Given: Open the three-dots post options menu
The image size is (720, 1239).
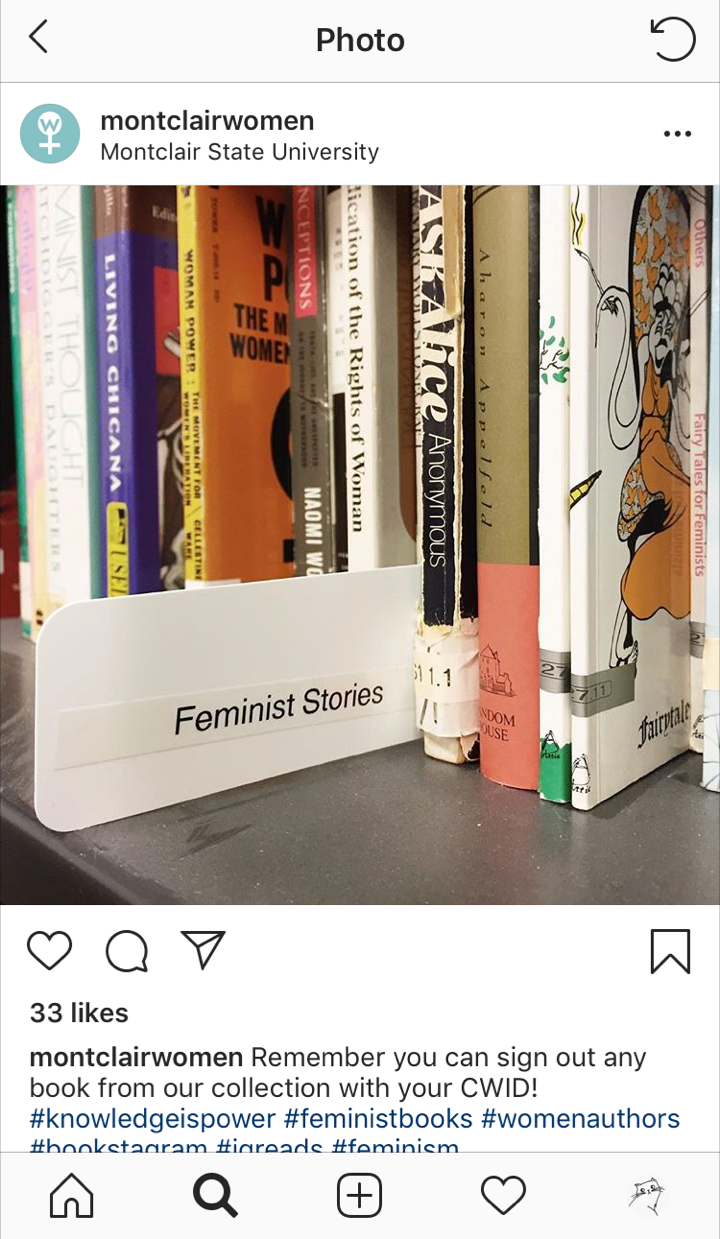Looking at the screenshot, I should (x=677, y=134).
